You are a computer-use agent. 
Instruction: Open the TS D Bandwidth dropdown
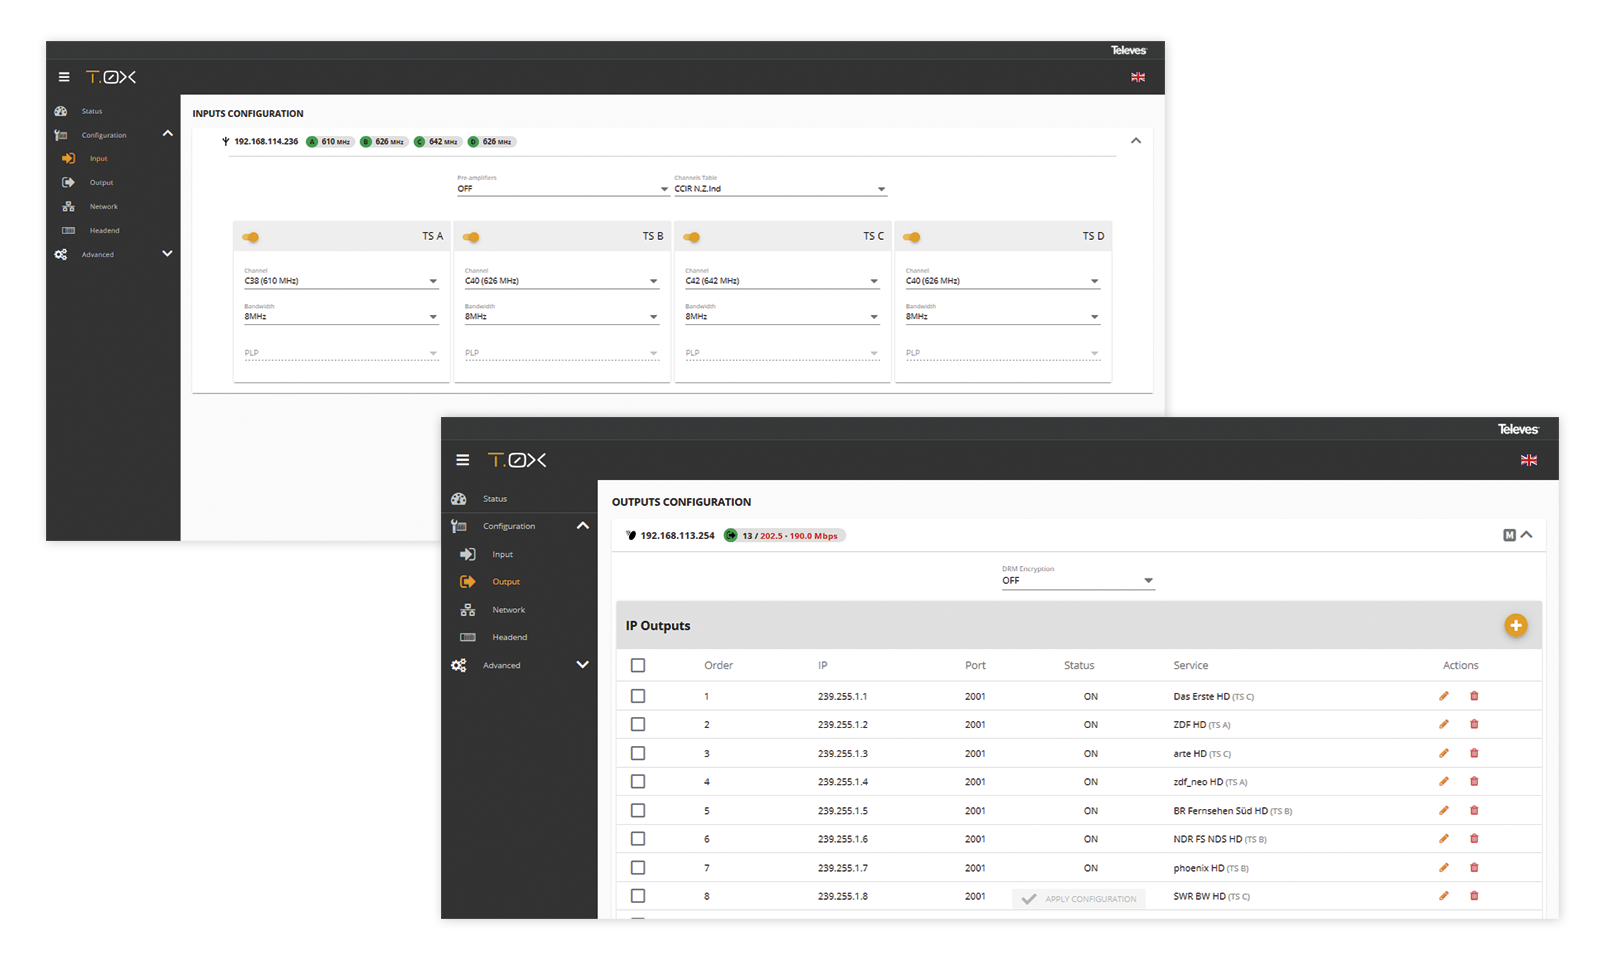(x=1002, y=313)
